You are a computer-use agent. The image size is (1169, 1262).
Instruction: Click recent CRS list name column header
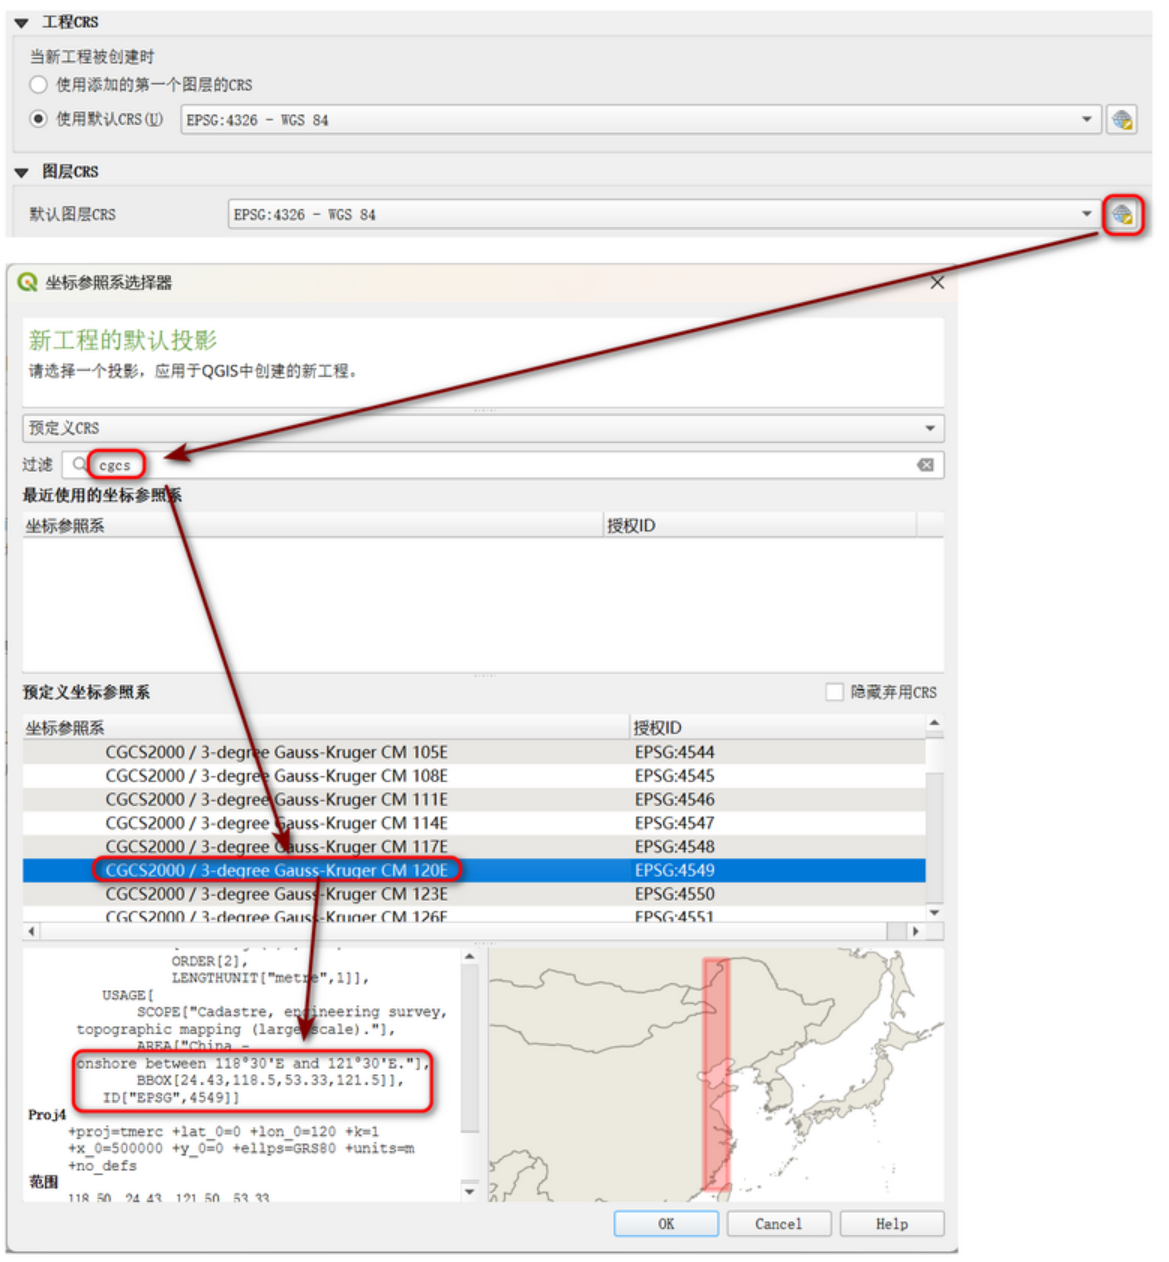(x=313, y=526)
